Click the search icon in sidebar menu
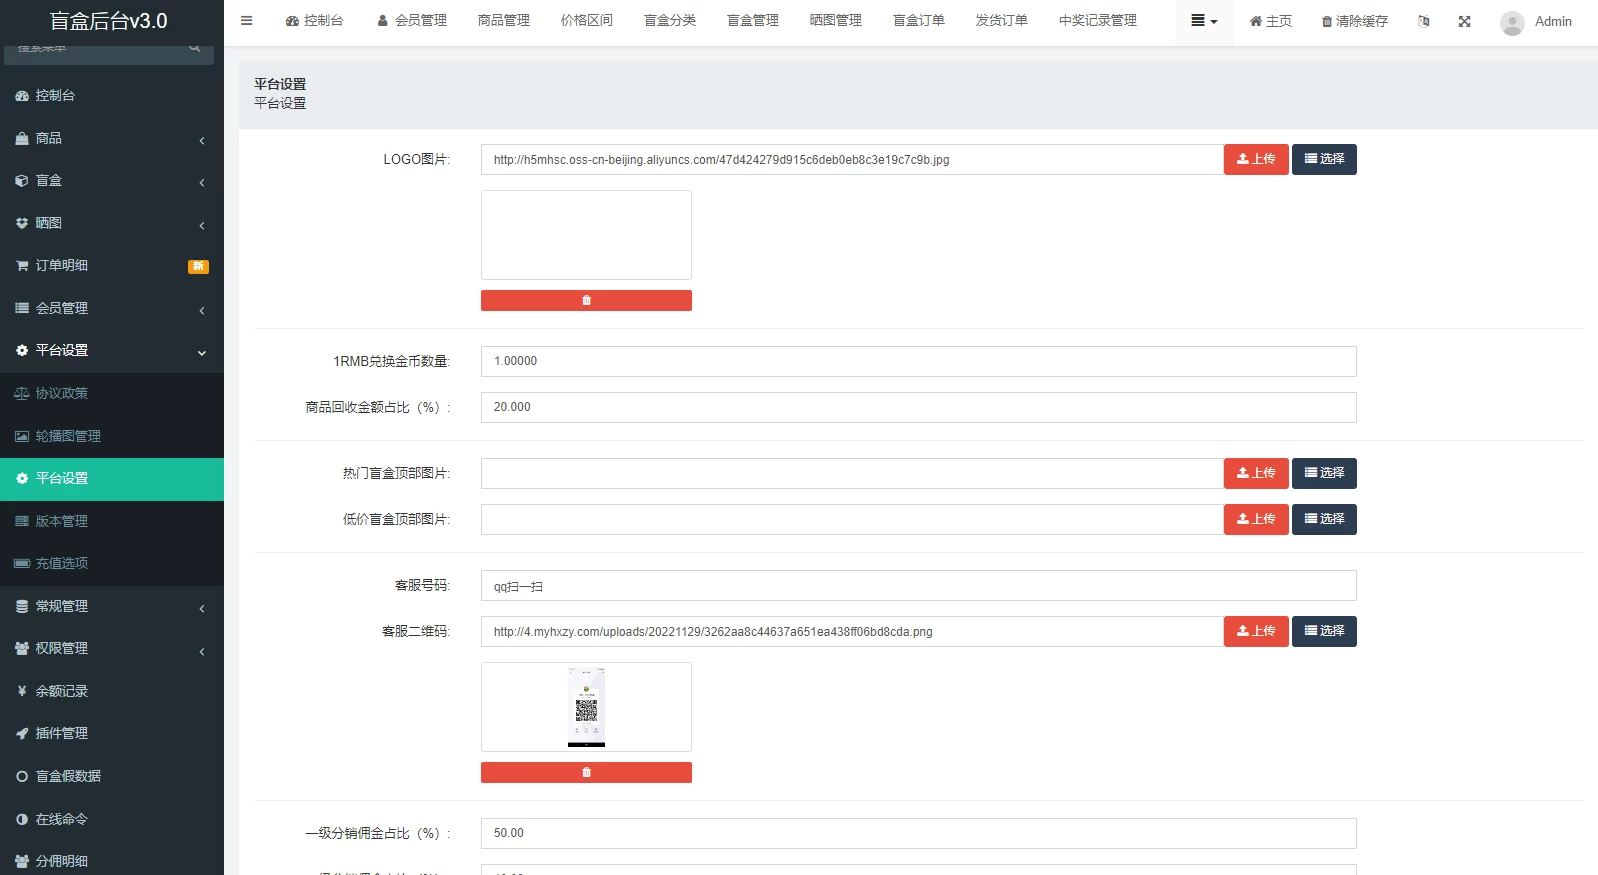 (194, 48)
